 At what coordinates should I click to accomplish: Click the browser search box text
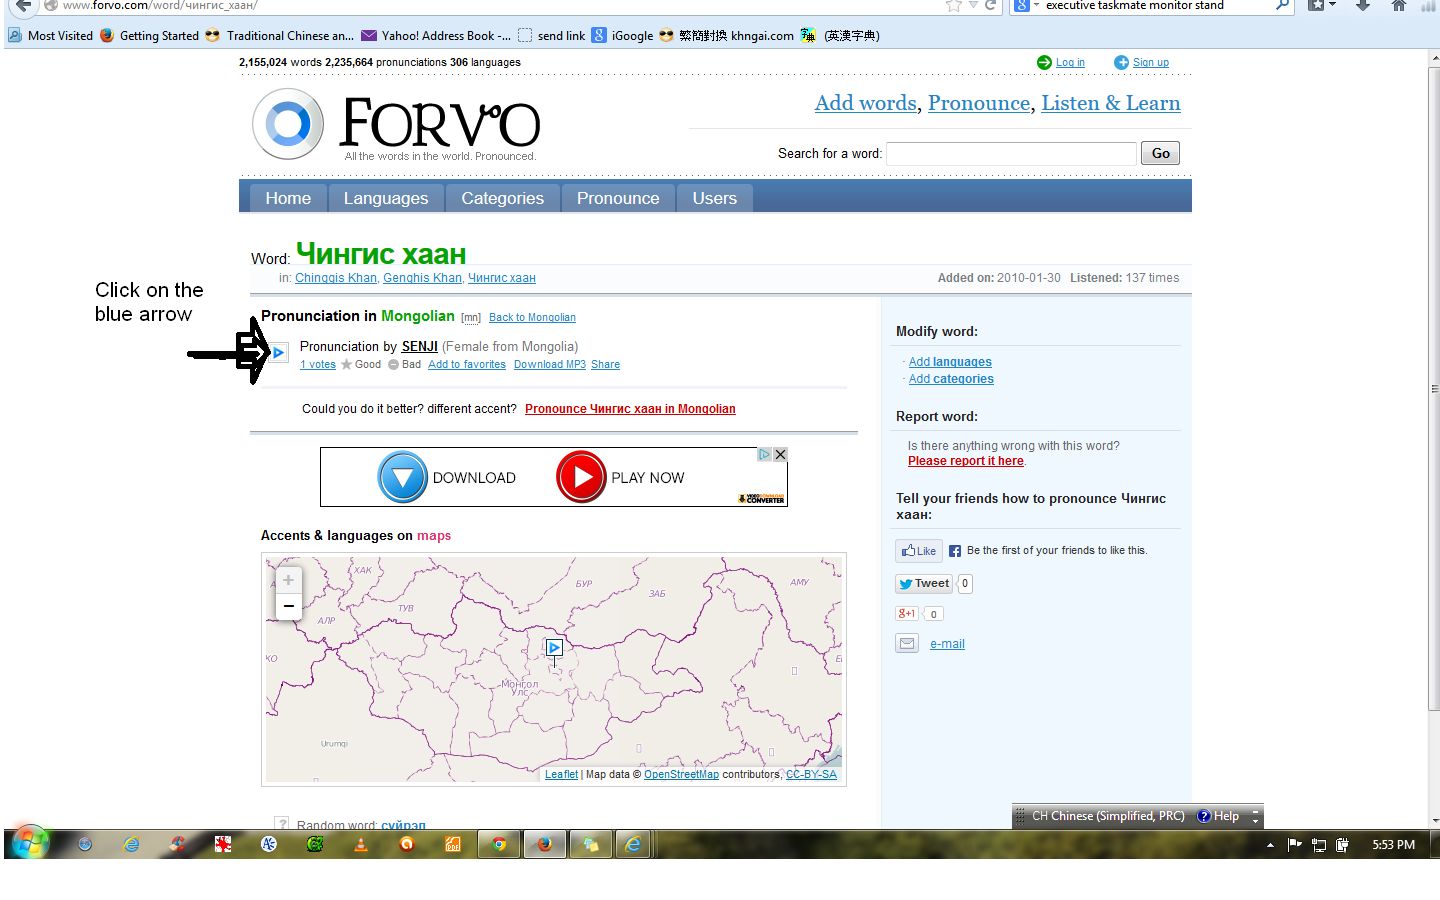pyautogui.click(x=1135, y=6)
